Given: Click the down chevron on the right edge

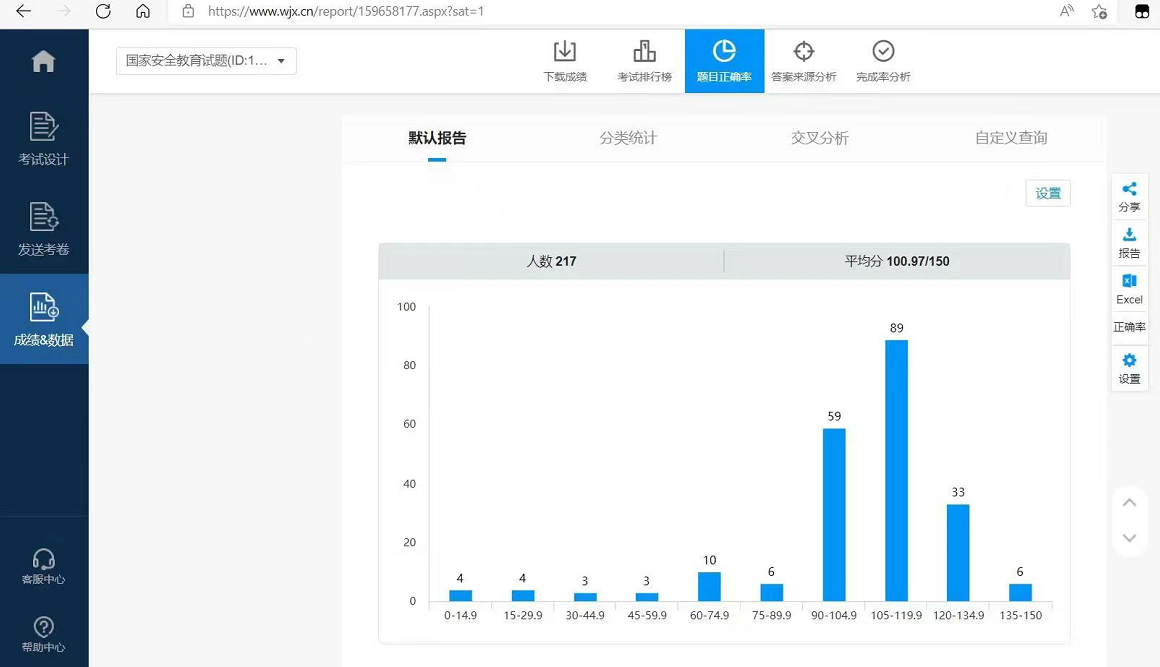Looking at the screenshot, I should tap(1129, 538).
